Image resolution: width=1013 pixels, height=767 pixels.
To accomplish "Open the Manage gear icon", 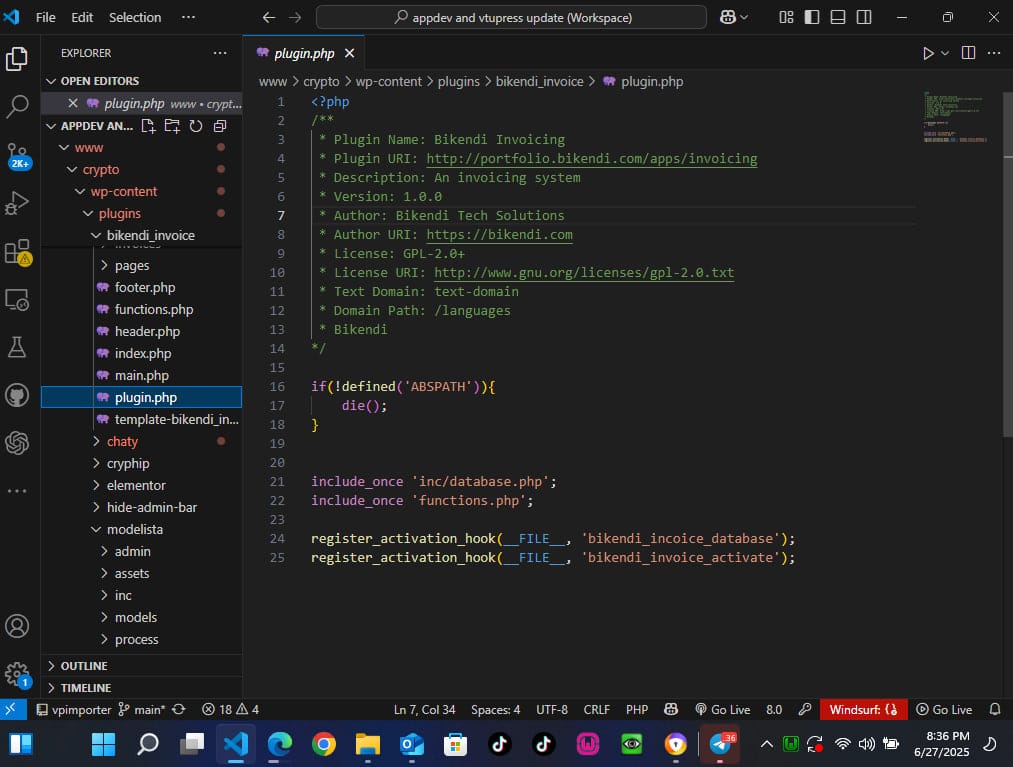I will click(17, 673).
